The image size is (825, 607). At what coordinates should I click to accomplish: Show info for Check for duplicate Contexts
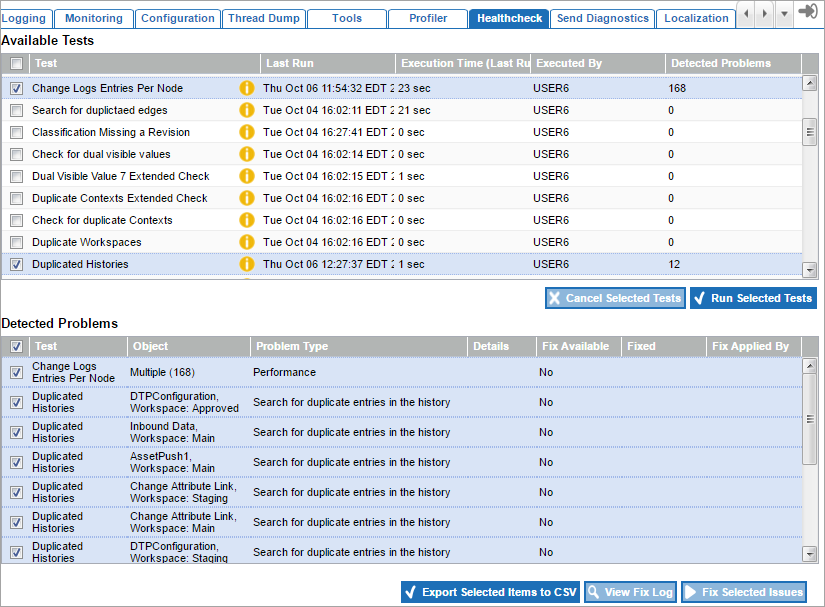[x=247, y=220]
